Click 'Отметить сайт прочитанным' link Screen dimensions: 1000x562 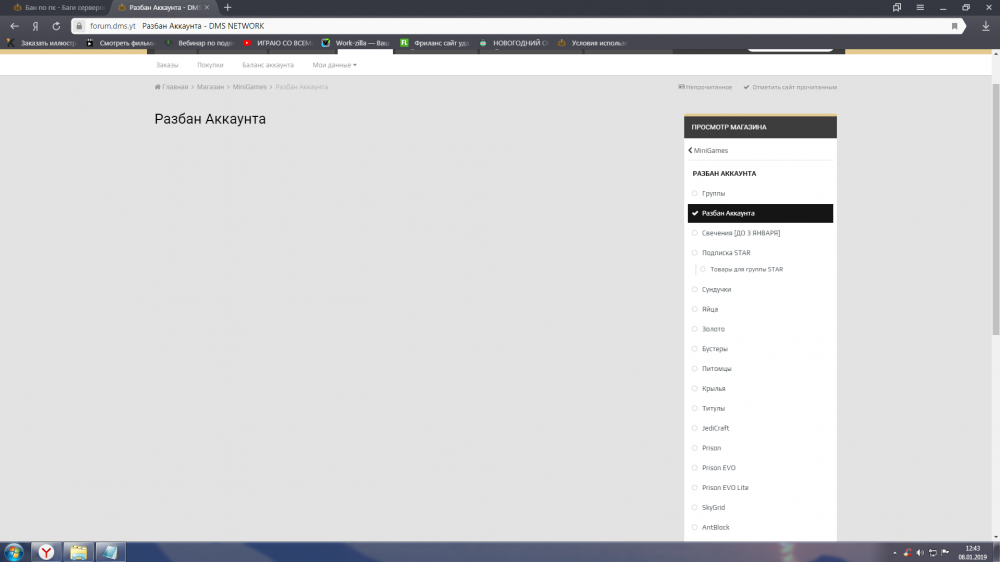point(790,87)
